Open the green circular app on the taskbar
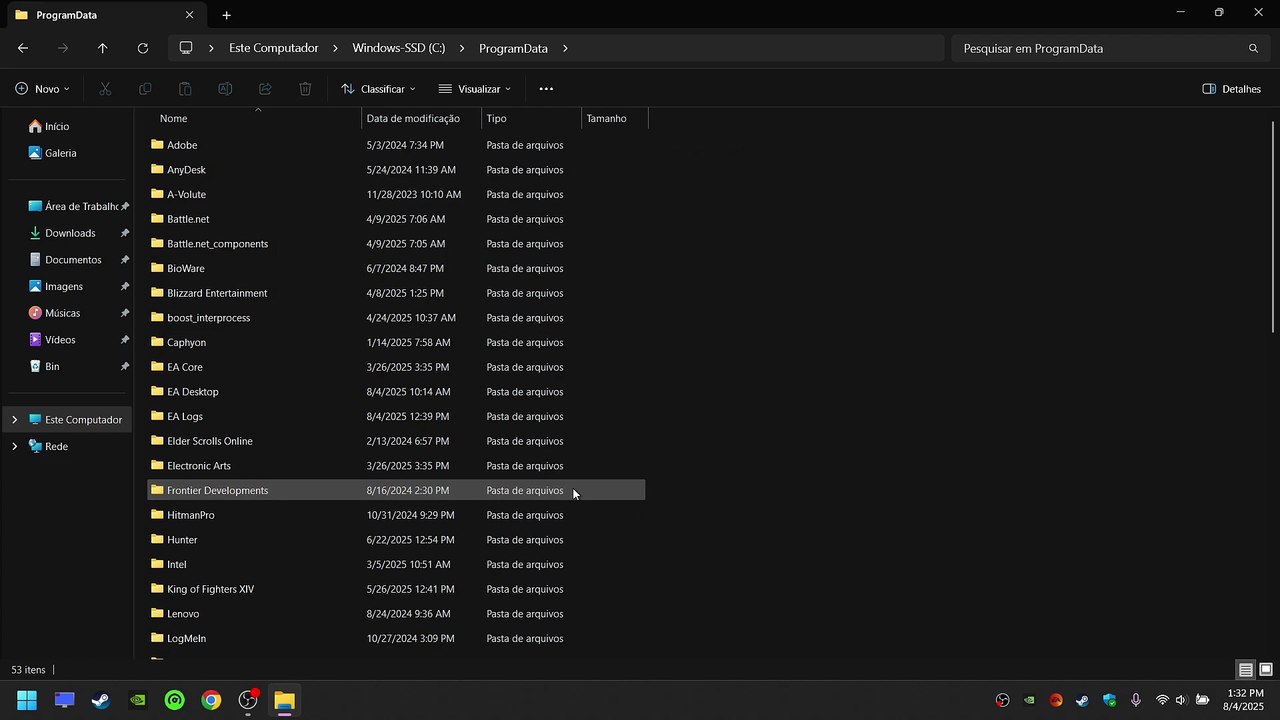 (x=175, y=700)
